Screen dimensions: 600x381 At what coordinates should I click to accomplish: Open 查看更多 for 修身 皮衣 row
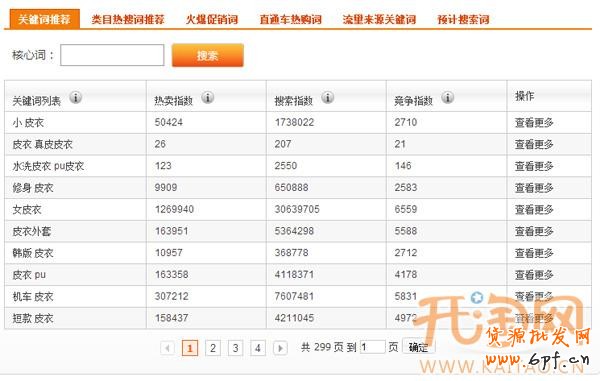[534, 187]
